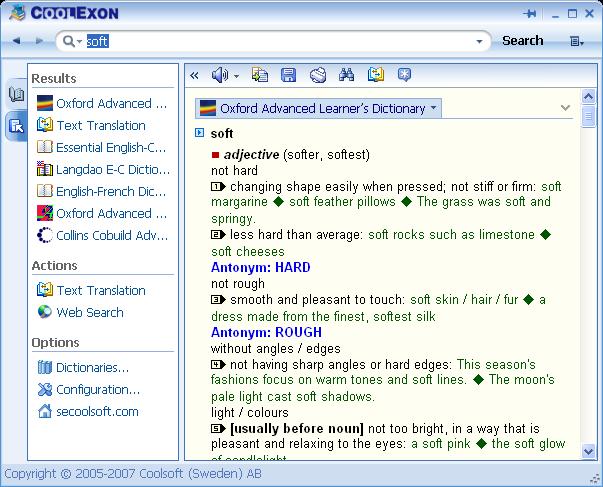
Task: Click 'Web Search' under Actions
Action: click(81, 312)
